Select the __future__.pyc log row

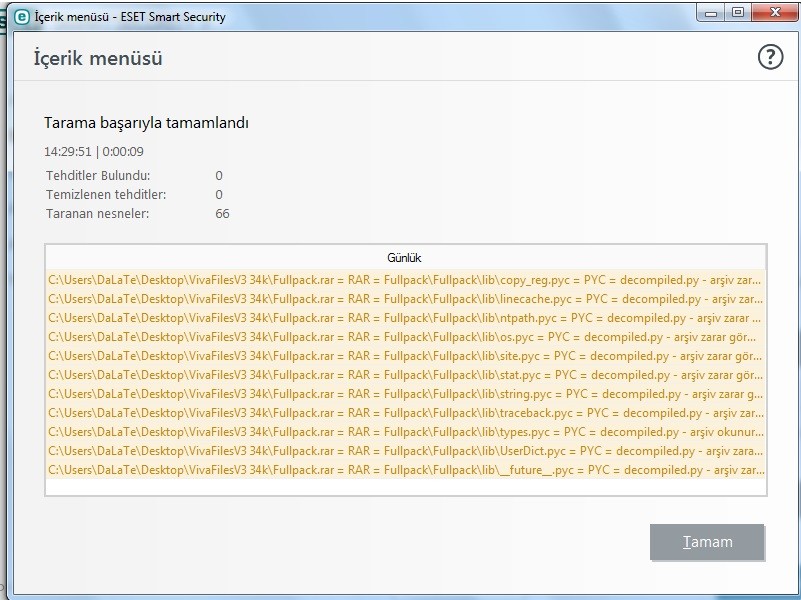[406, 470]
